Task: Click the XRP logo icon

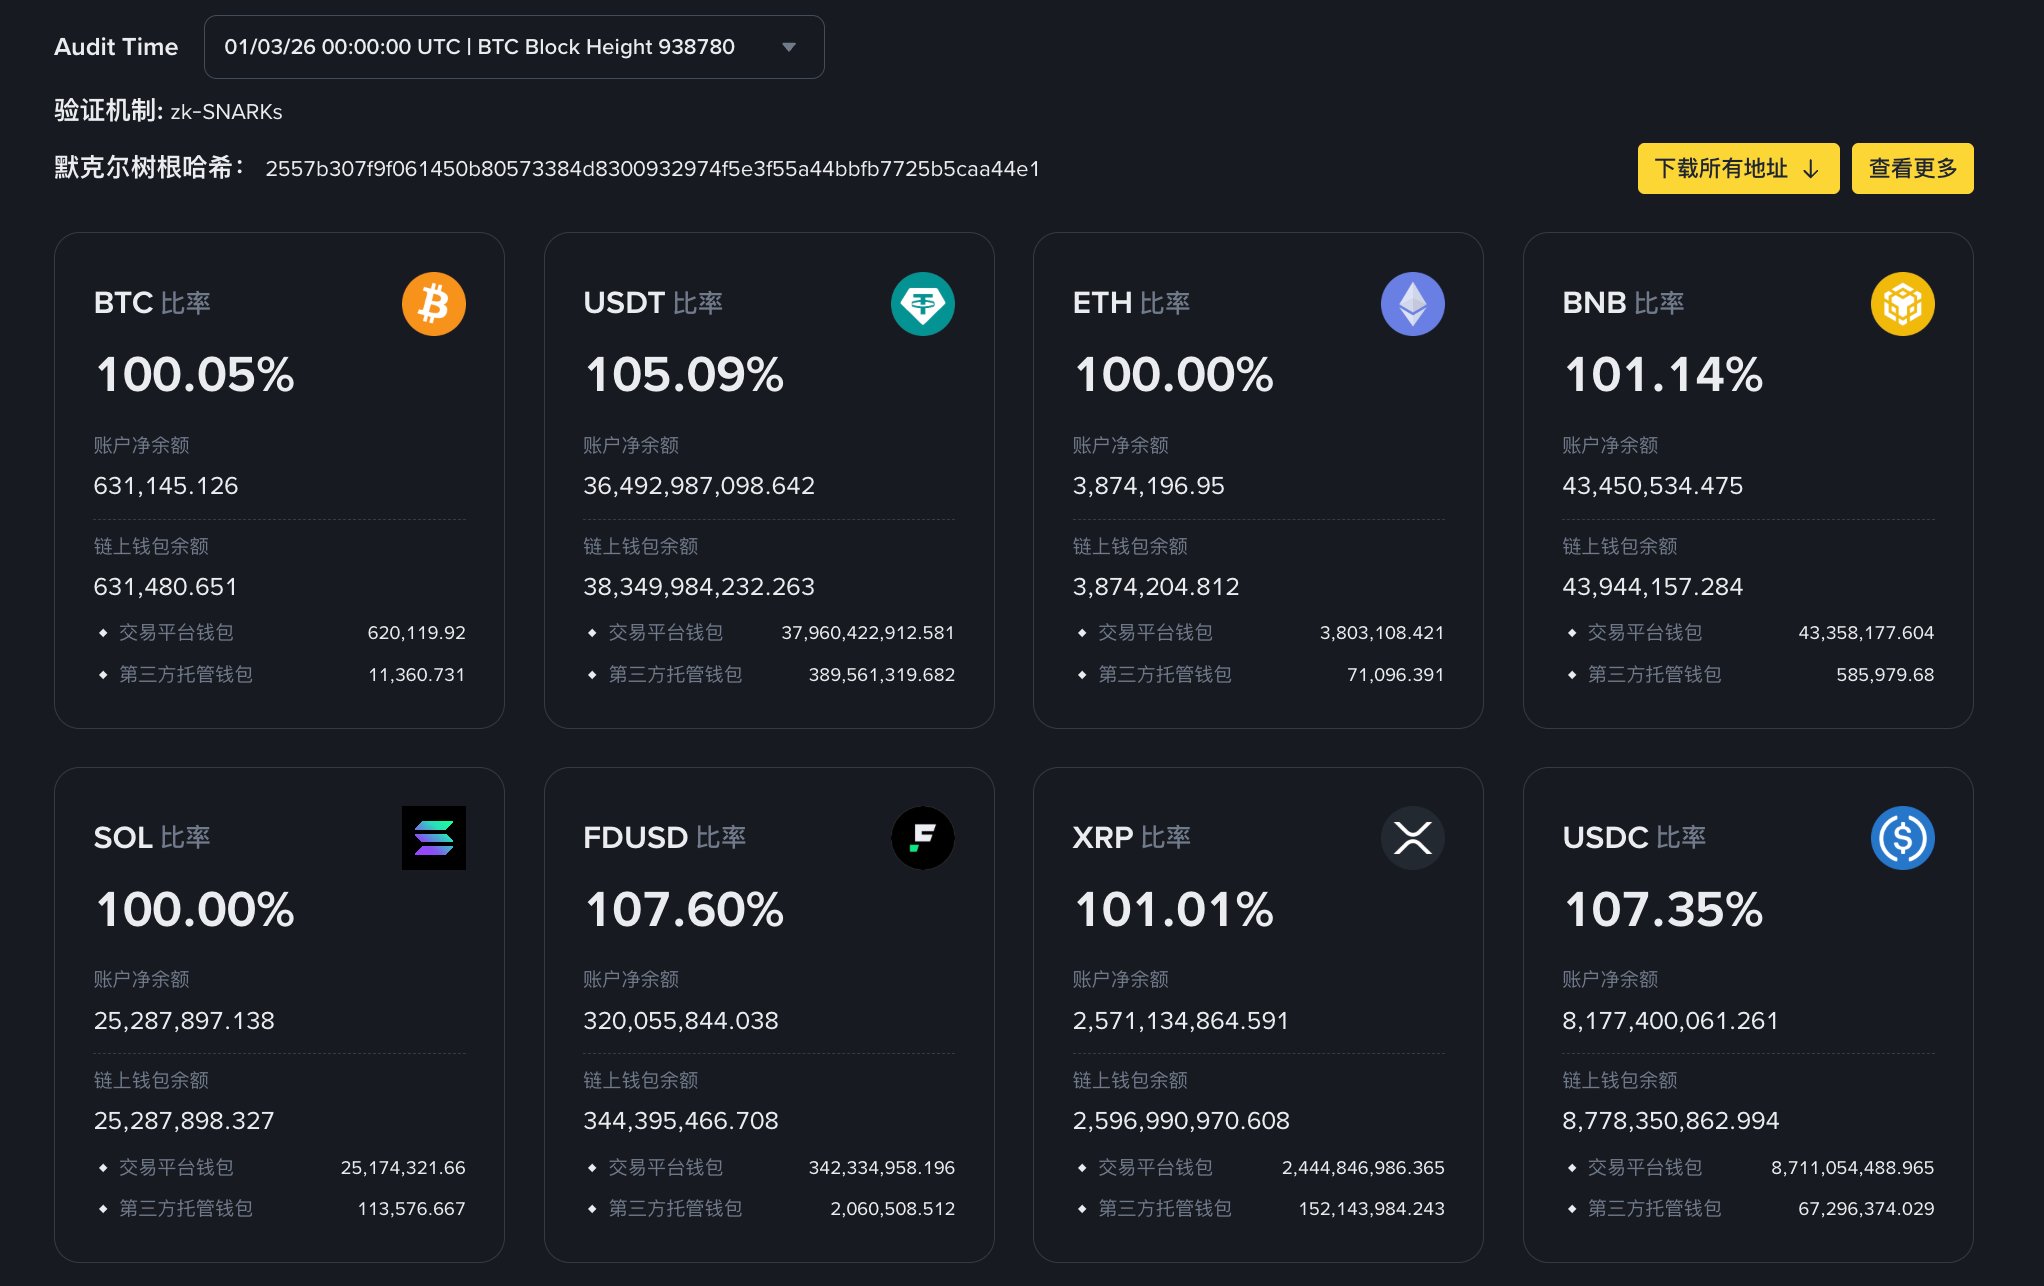Action: pyautogui.click(x=1412, y=838)
